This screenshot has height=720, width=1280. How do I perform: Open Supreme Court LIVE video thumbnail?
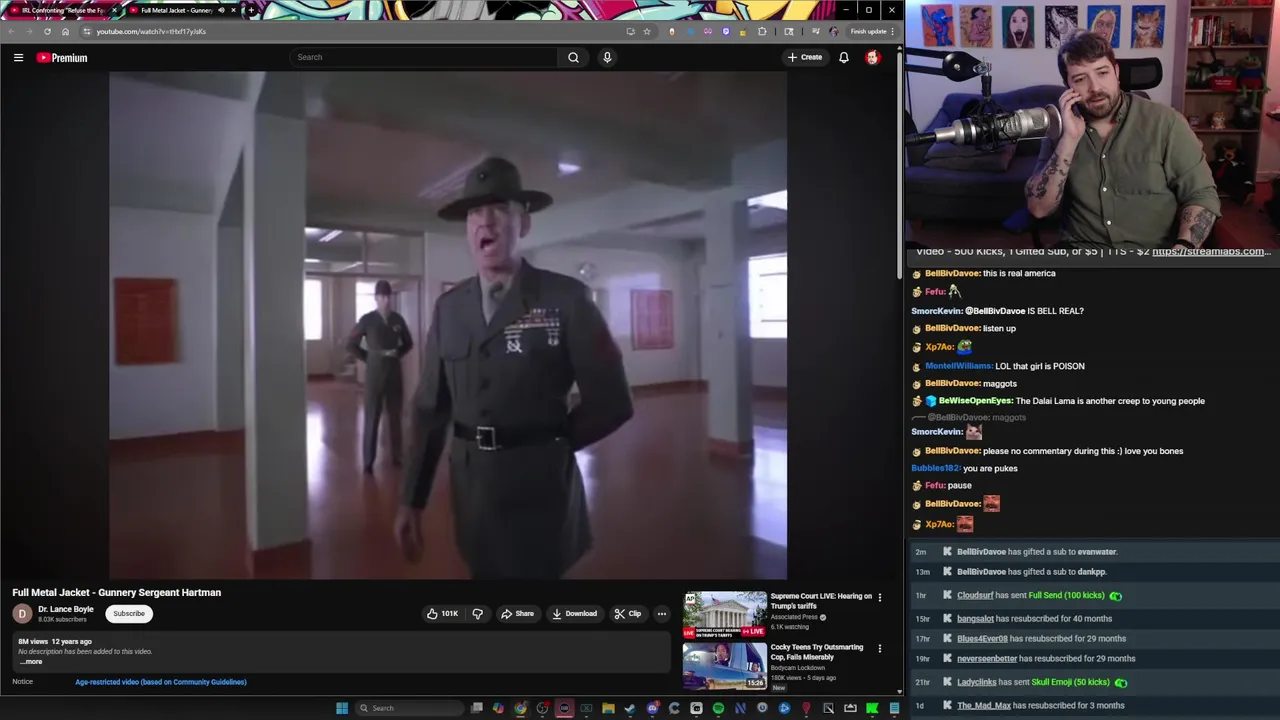tap(725, 615)
